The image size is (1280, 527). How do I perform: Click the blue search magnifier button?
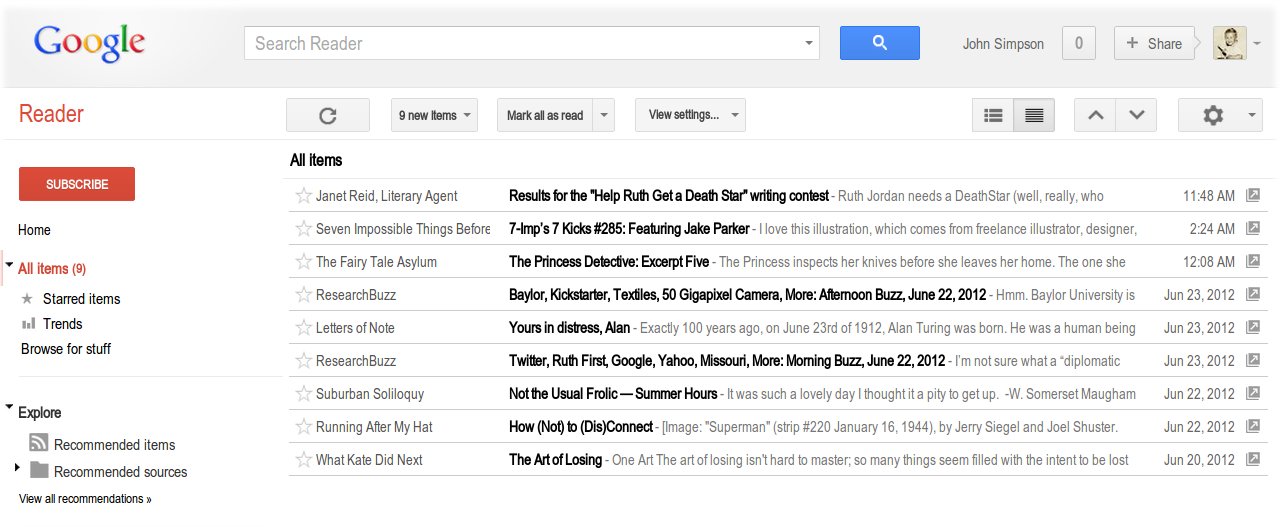click(880, 43)
